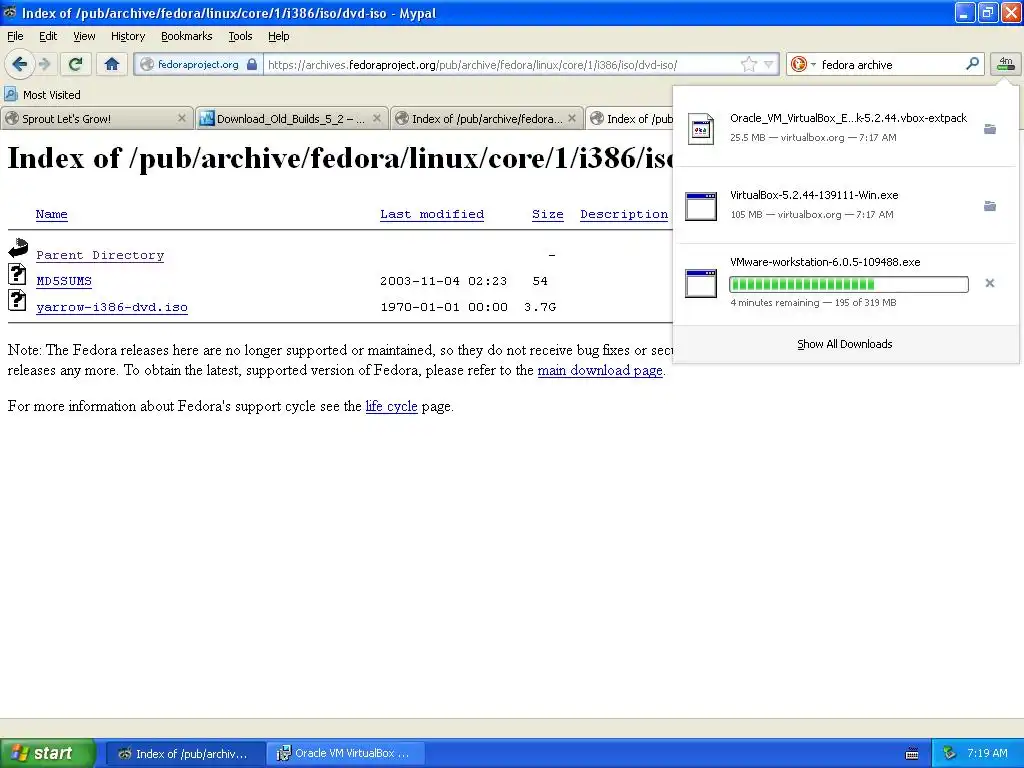Open the Help menu
The height and width of the screenshot is (768, 1024).
coord(278,36)
